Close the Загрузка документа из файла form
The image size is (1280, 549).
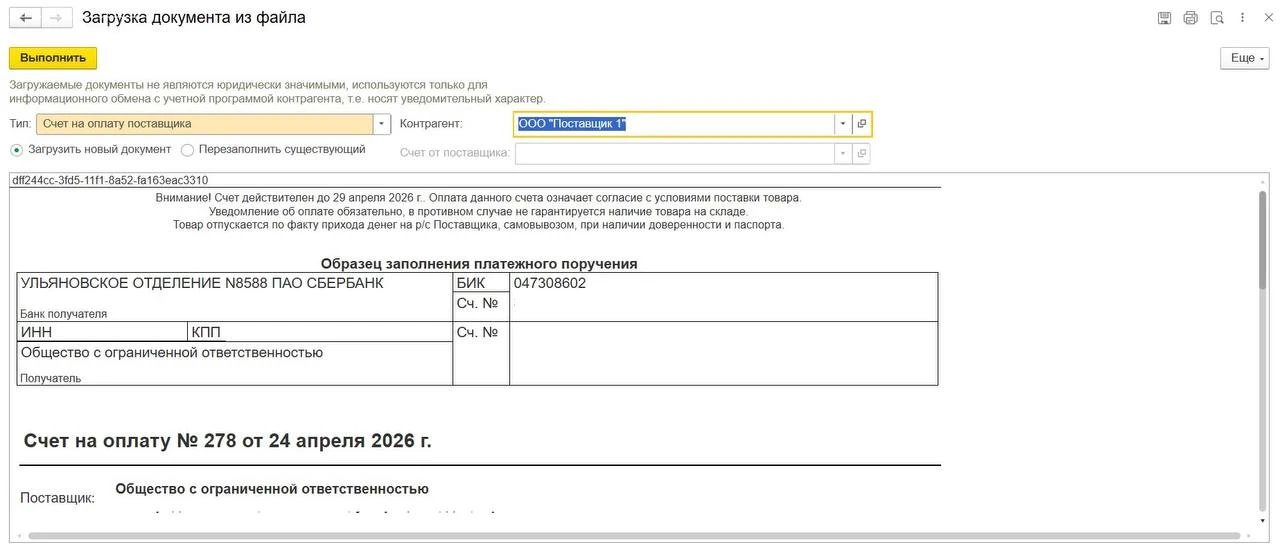(x=1267, y=18)
